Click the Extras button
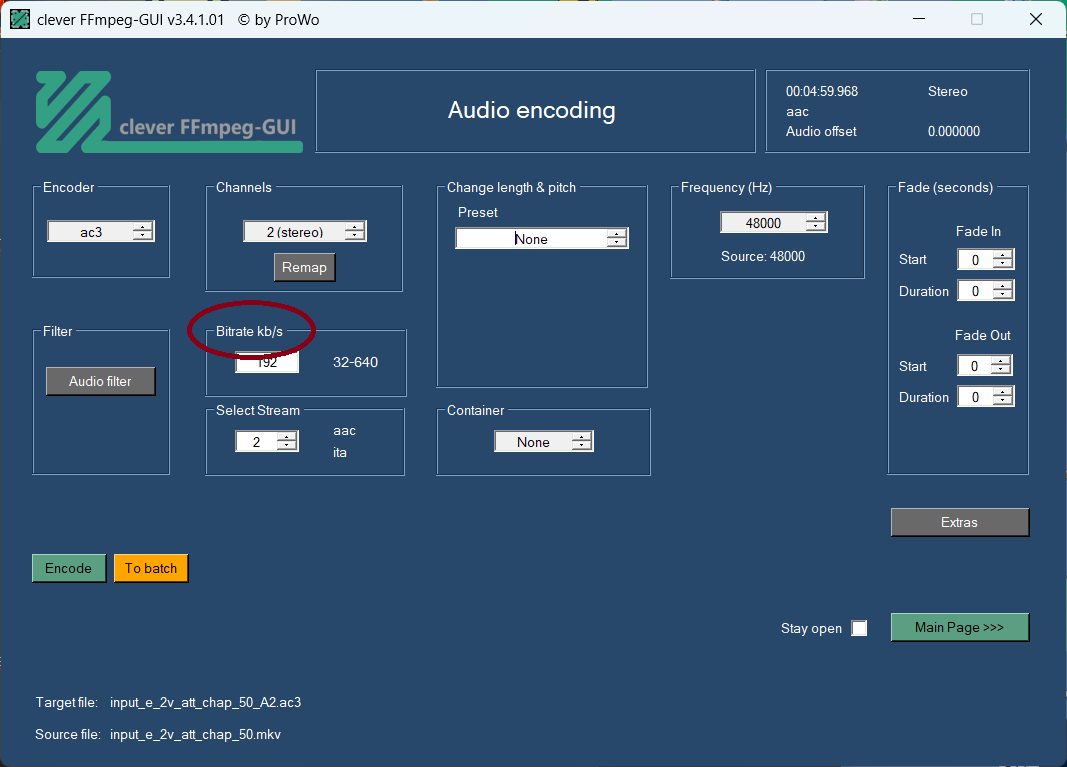This screenshot has width=1067, height=767. tap(959, 522)
